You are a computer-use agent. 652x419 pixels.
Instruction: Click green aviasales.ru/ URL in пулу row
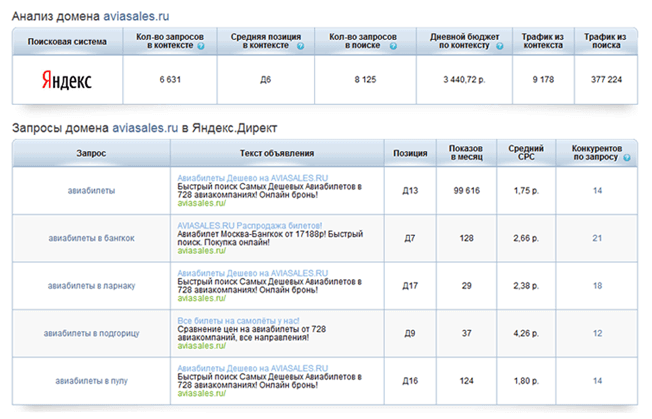(202, 393)
